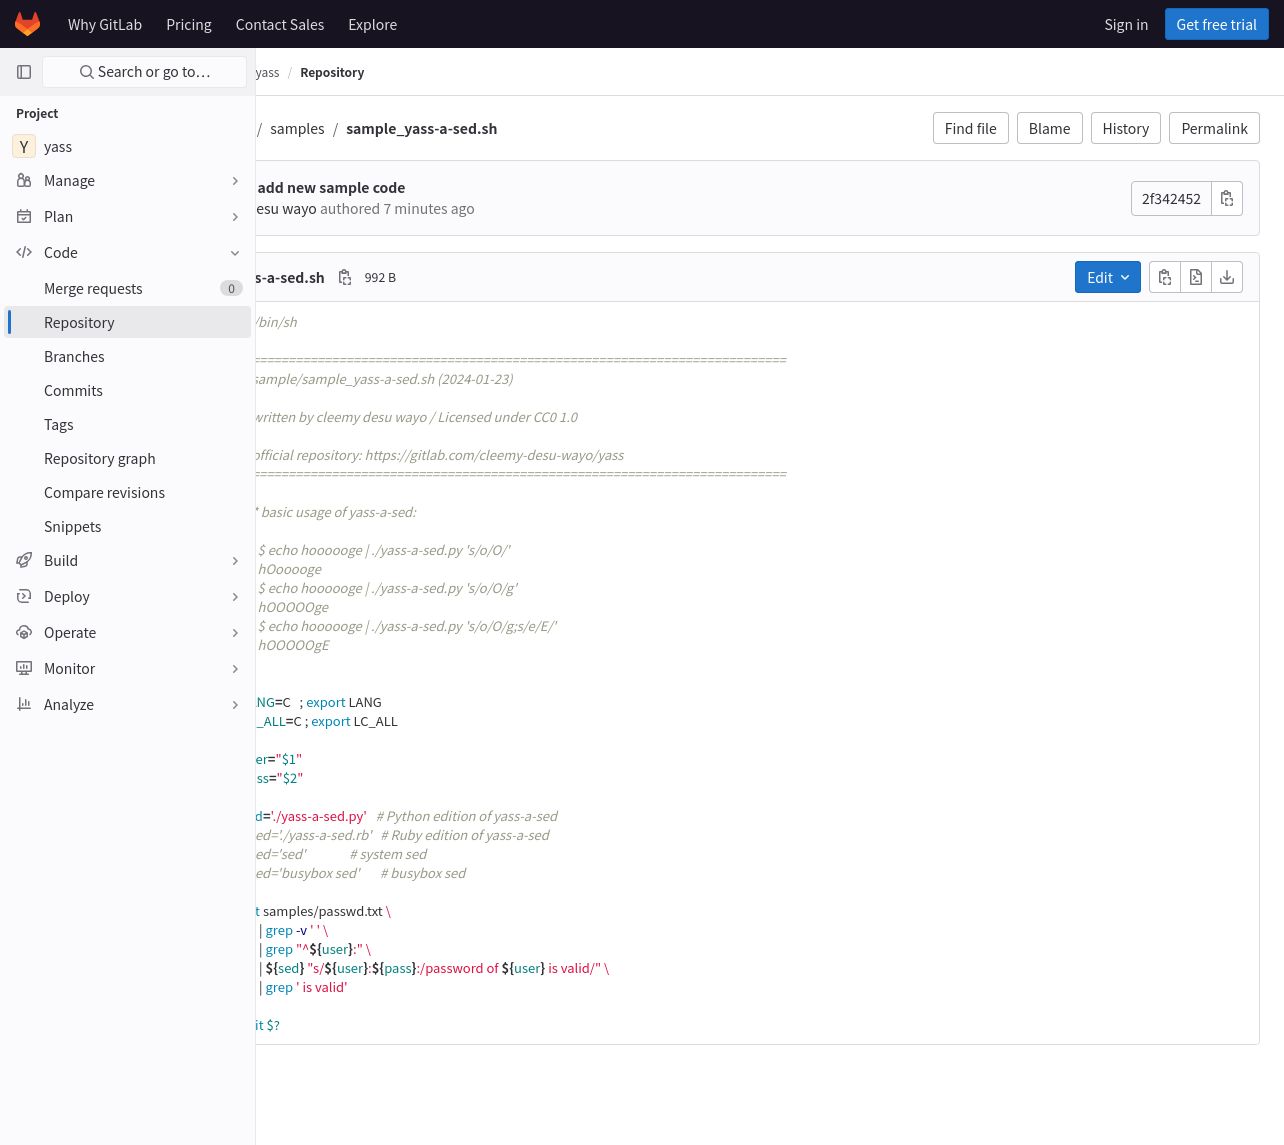
Task: Open Repository graph in sidebar
Action: coord(128,459)
